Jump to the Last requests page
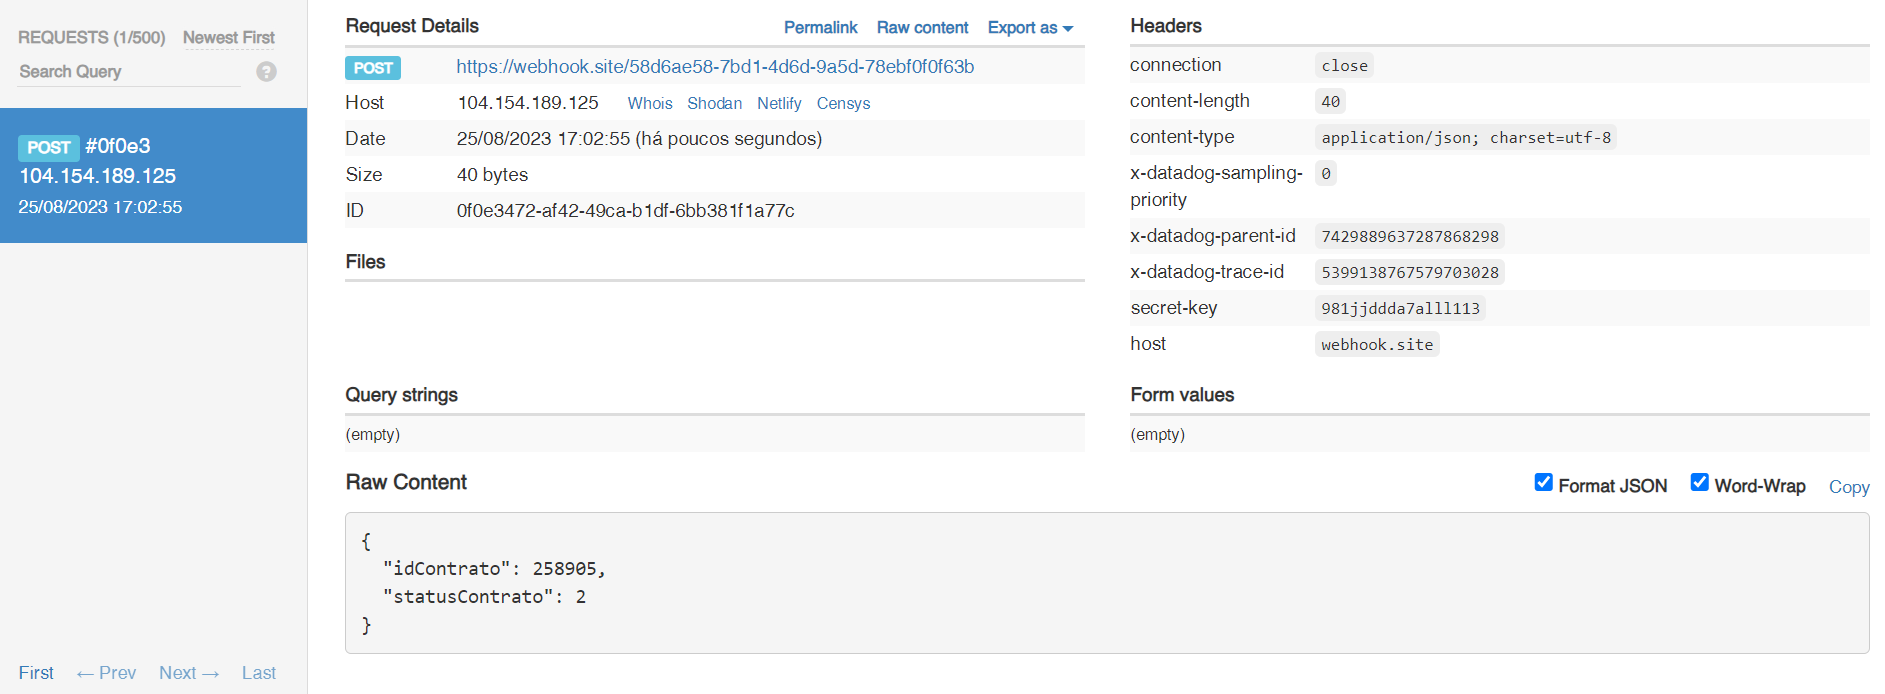 click(x=258, y=673)
